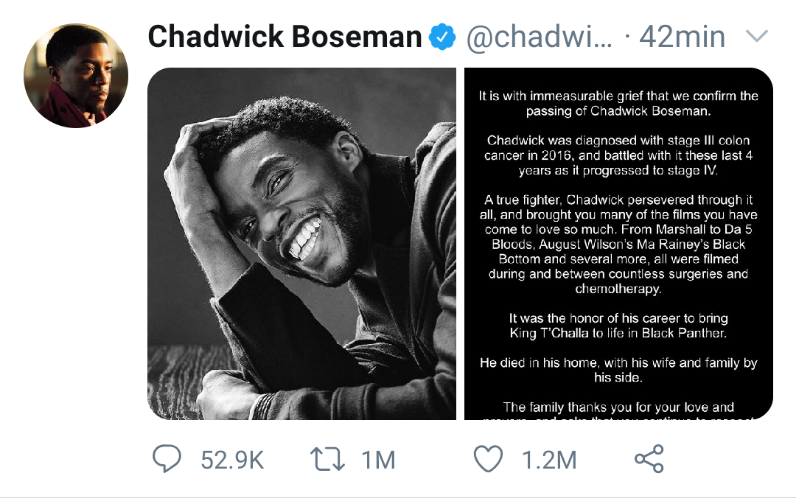
Task: Click the 42min timestamp
Action: [x=681, y=38]
